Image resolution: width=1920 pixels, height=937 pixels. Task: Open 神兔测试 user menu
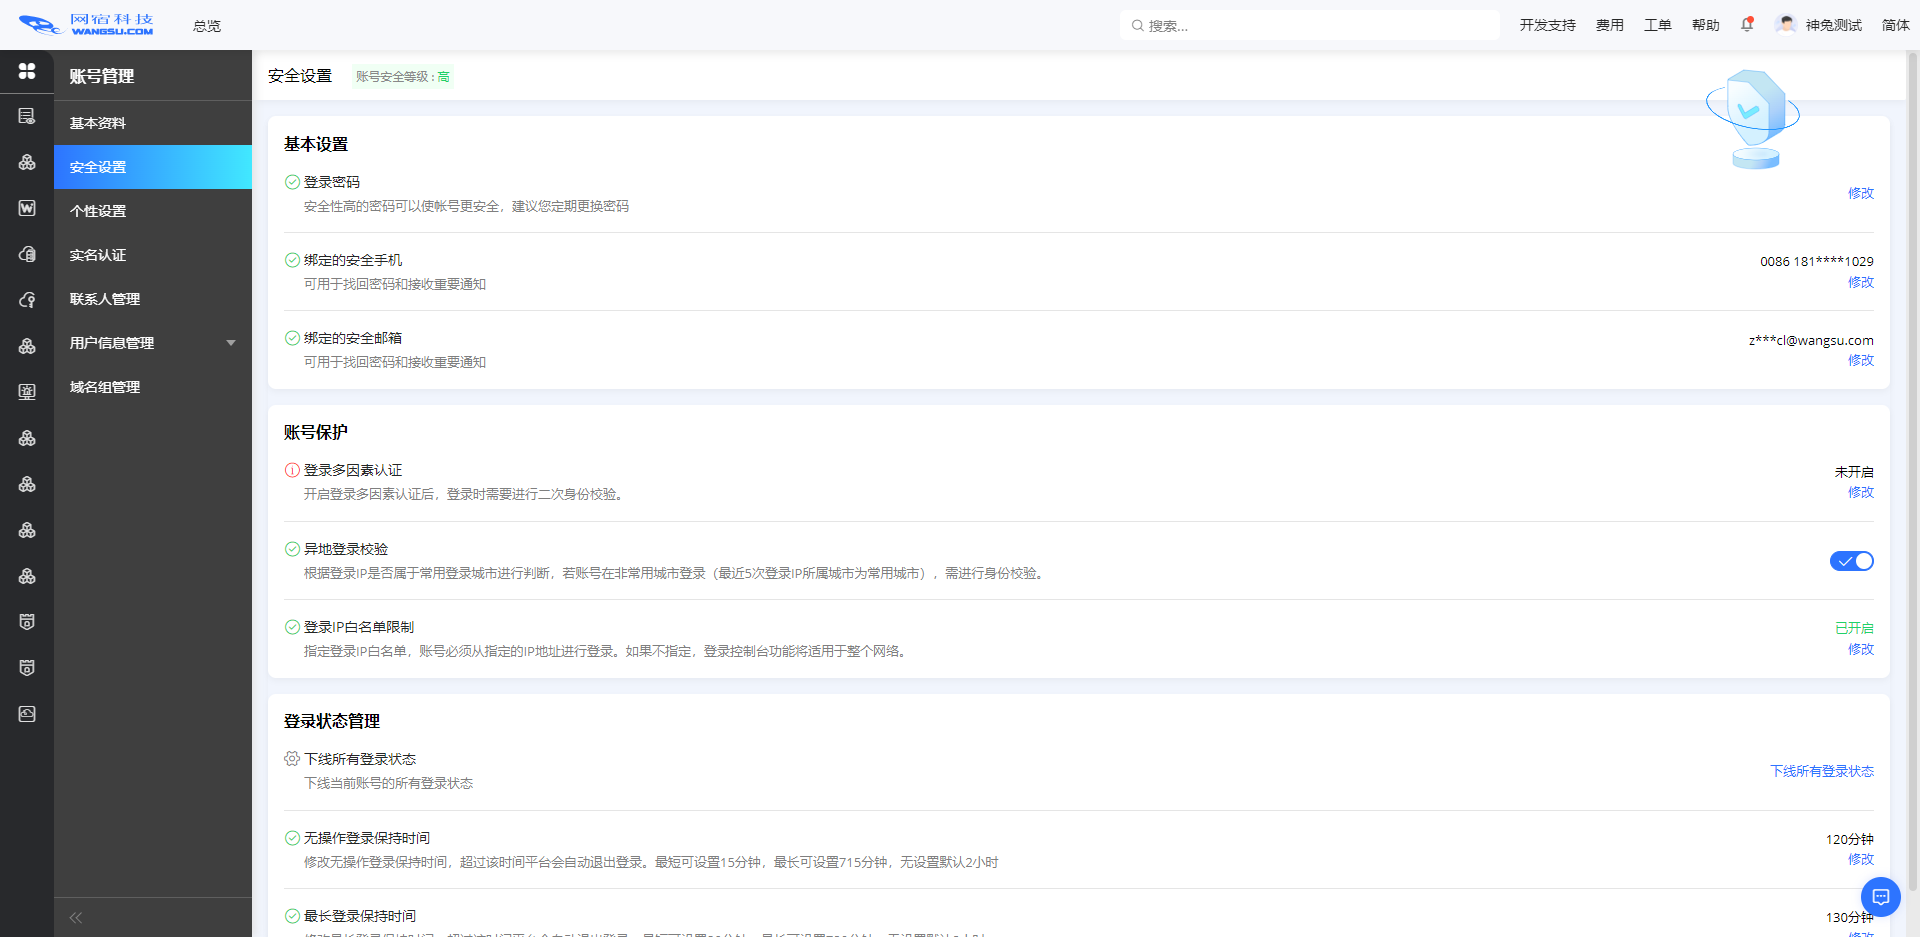click(x=1833, y=25)
